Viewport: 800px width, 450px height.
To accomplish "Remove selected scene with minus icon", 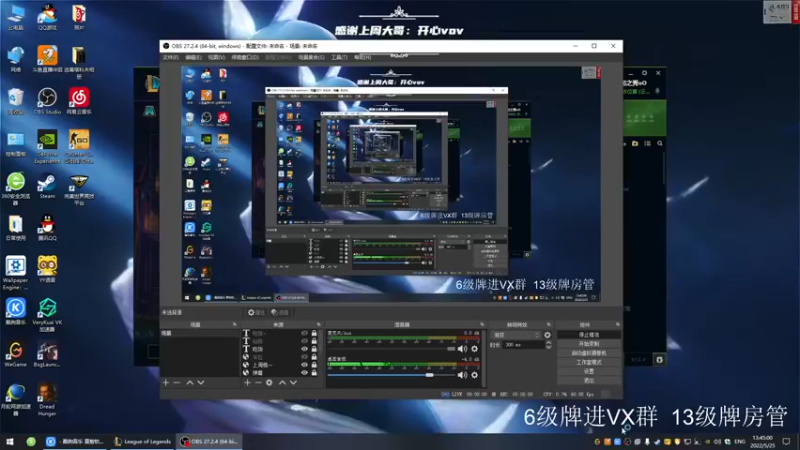I will (x=177, y=382).
